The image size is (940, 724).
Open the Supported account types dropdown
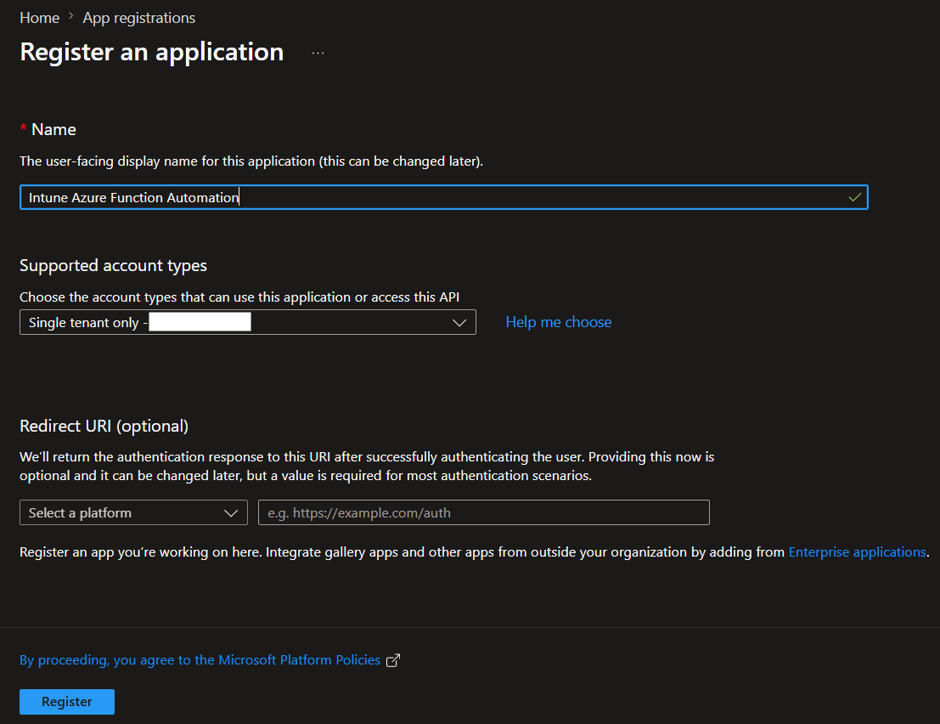(248, 322)
